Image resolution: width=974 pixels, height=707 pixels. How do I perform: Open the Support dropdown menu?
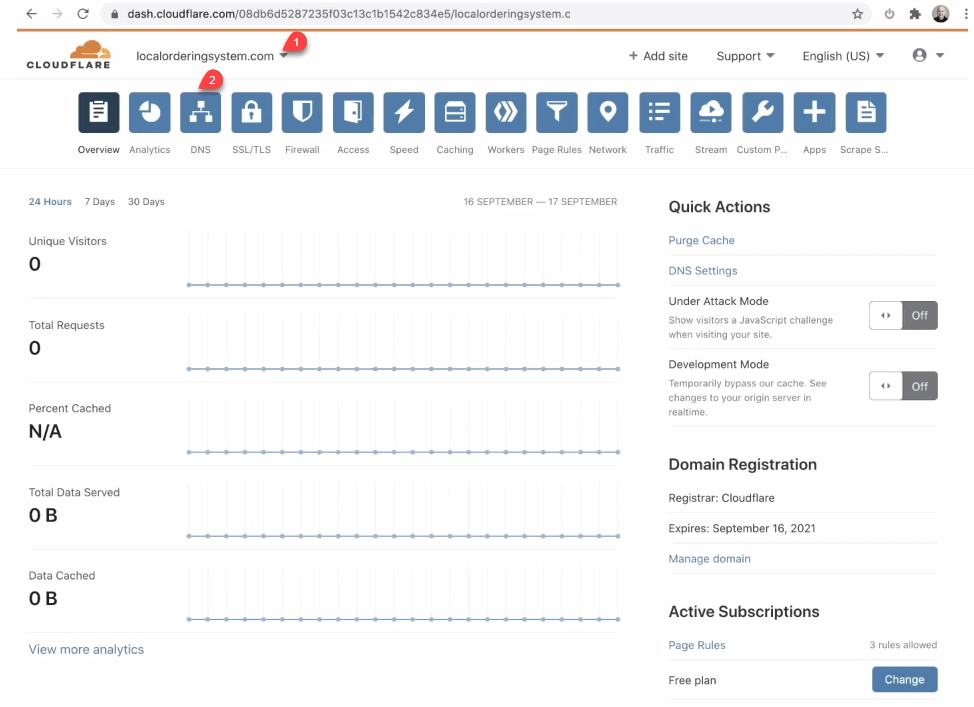(x=745, y=56)
